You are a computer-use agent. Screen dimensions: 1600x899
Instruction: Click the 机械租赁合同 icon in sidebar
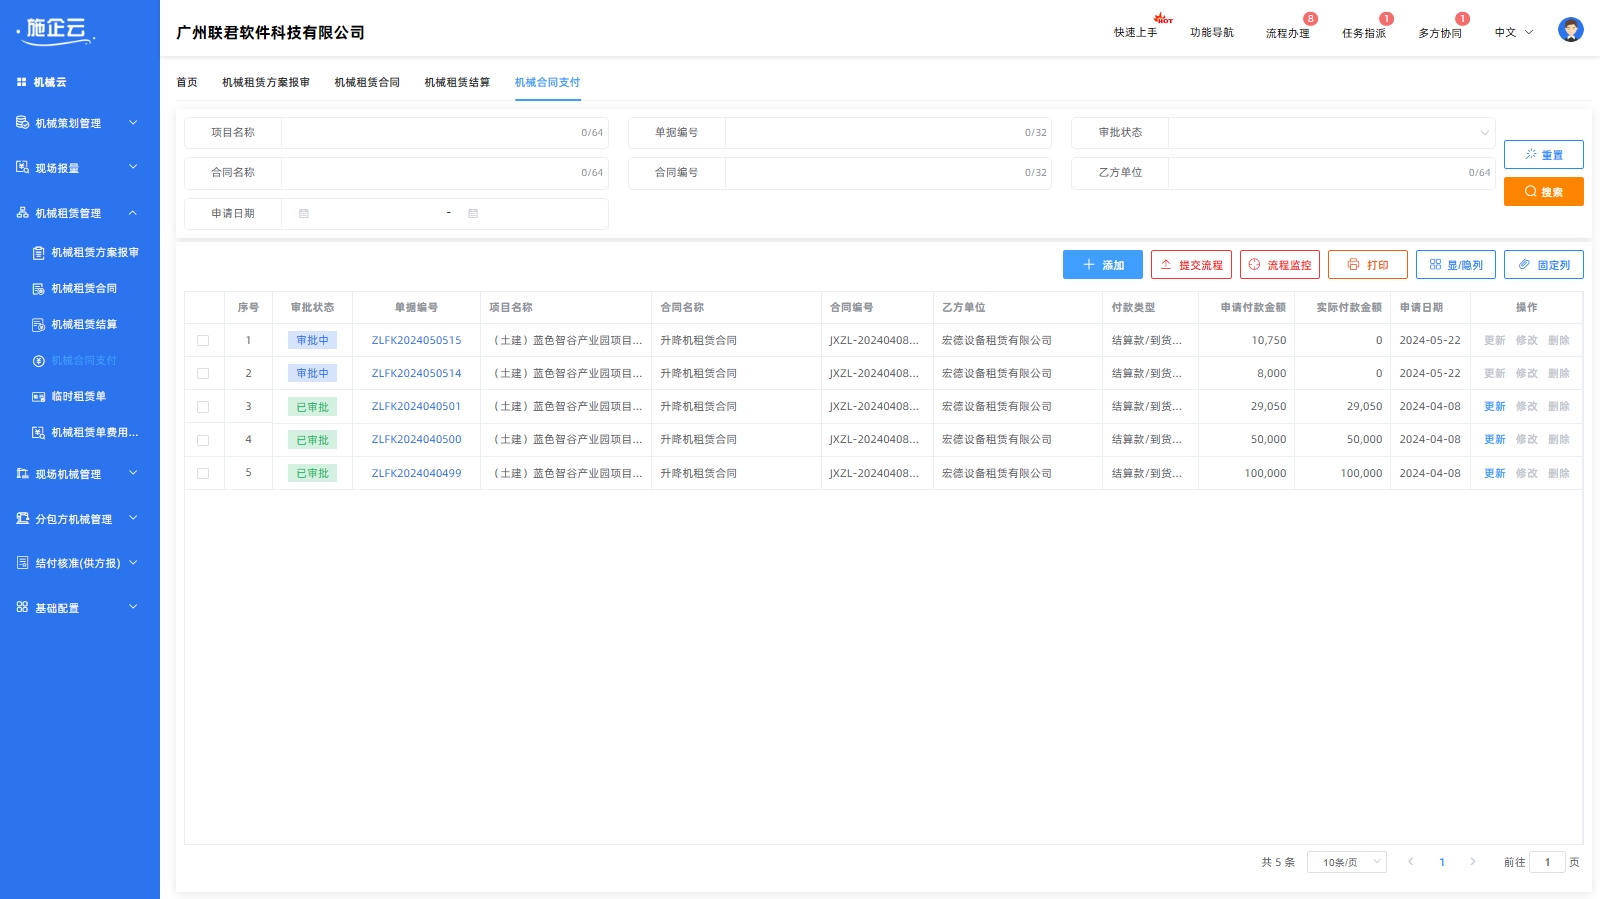(38, 289)
